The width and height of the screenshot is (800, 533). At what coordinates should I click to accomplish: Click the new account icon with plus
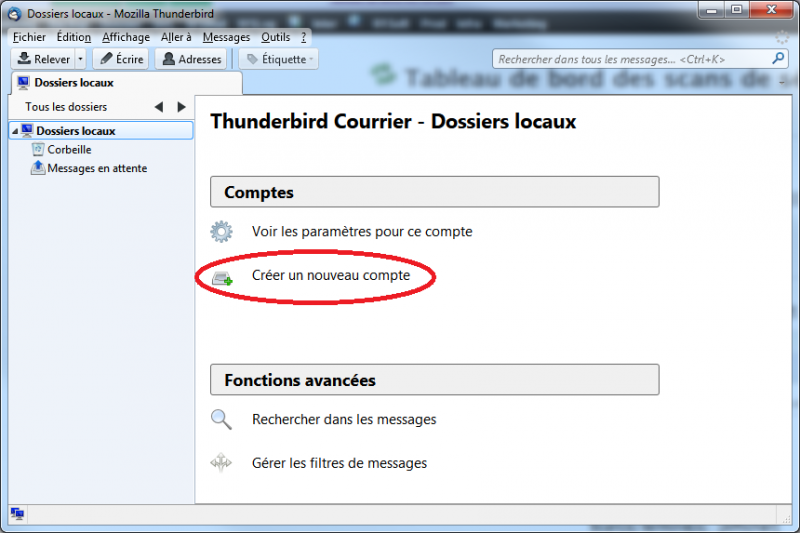point(222,278)
